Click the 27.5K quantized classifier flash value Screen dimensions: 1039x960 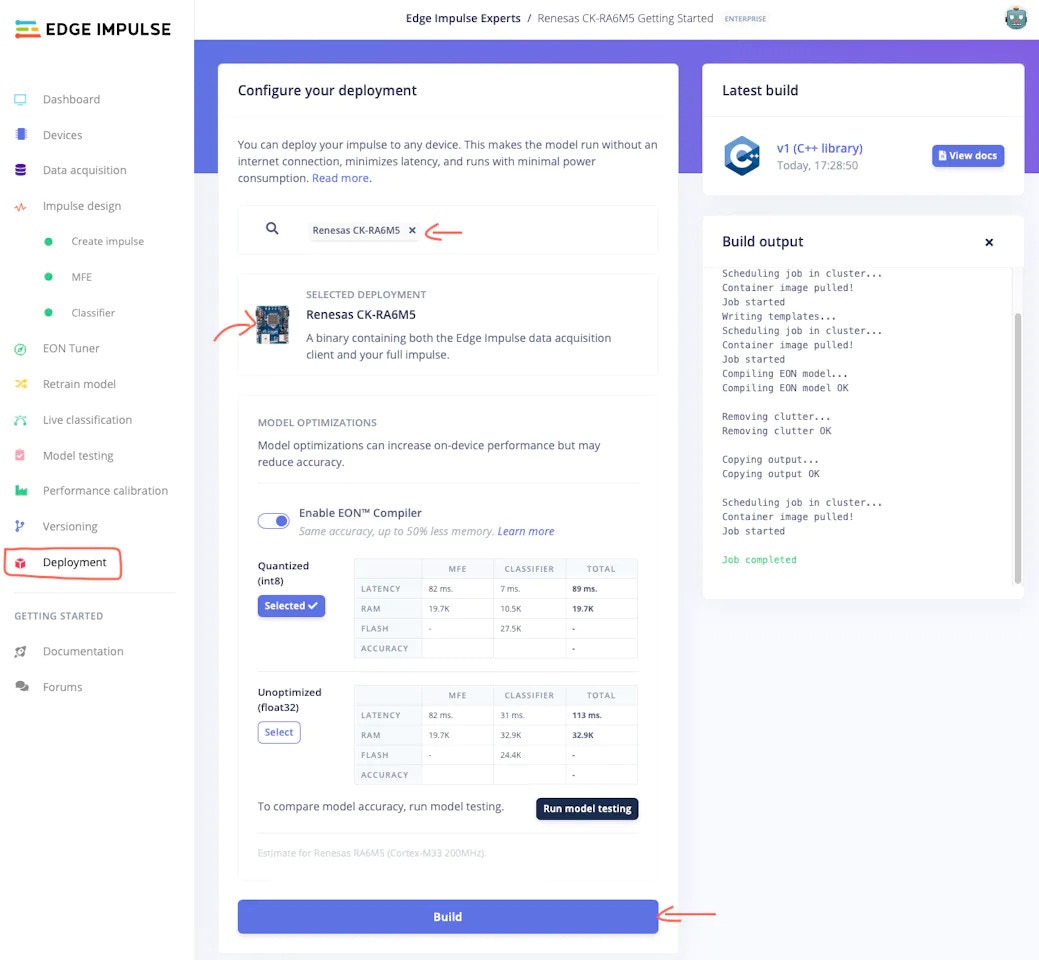coord(511,629)
